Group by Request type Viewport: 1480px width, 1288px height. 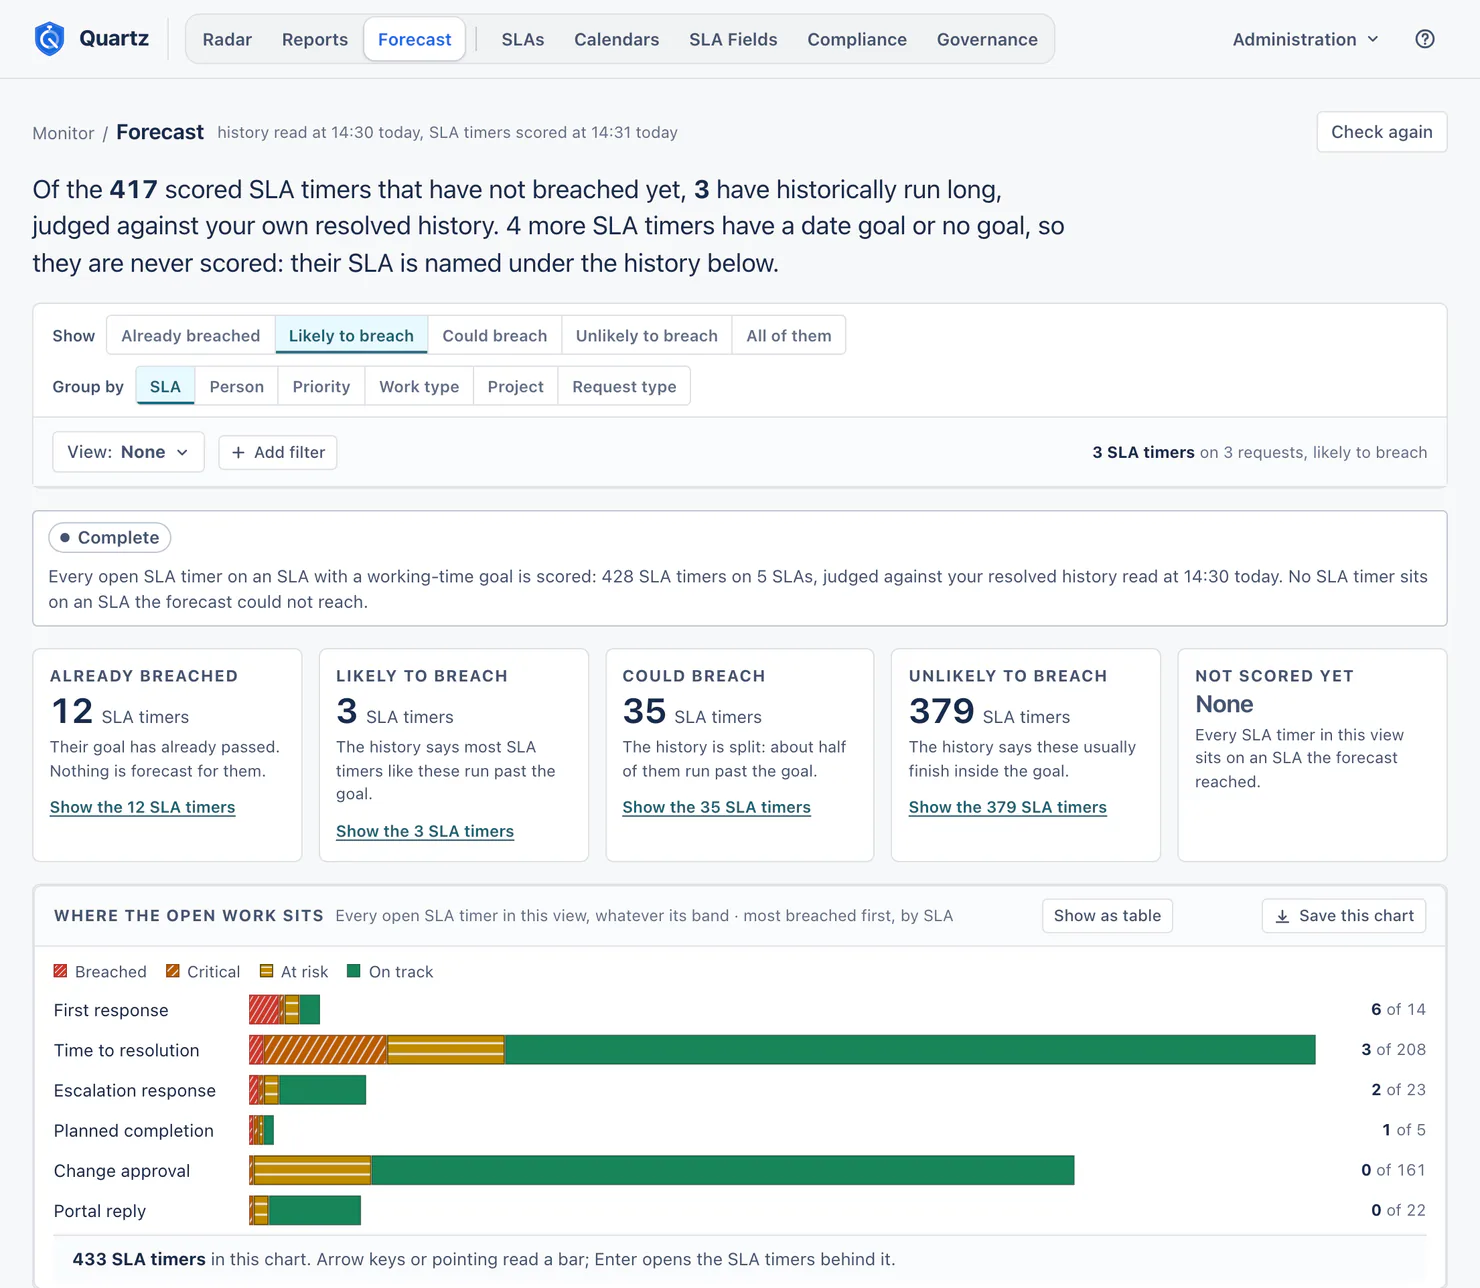pos(624,386)
